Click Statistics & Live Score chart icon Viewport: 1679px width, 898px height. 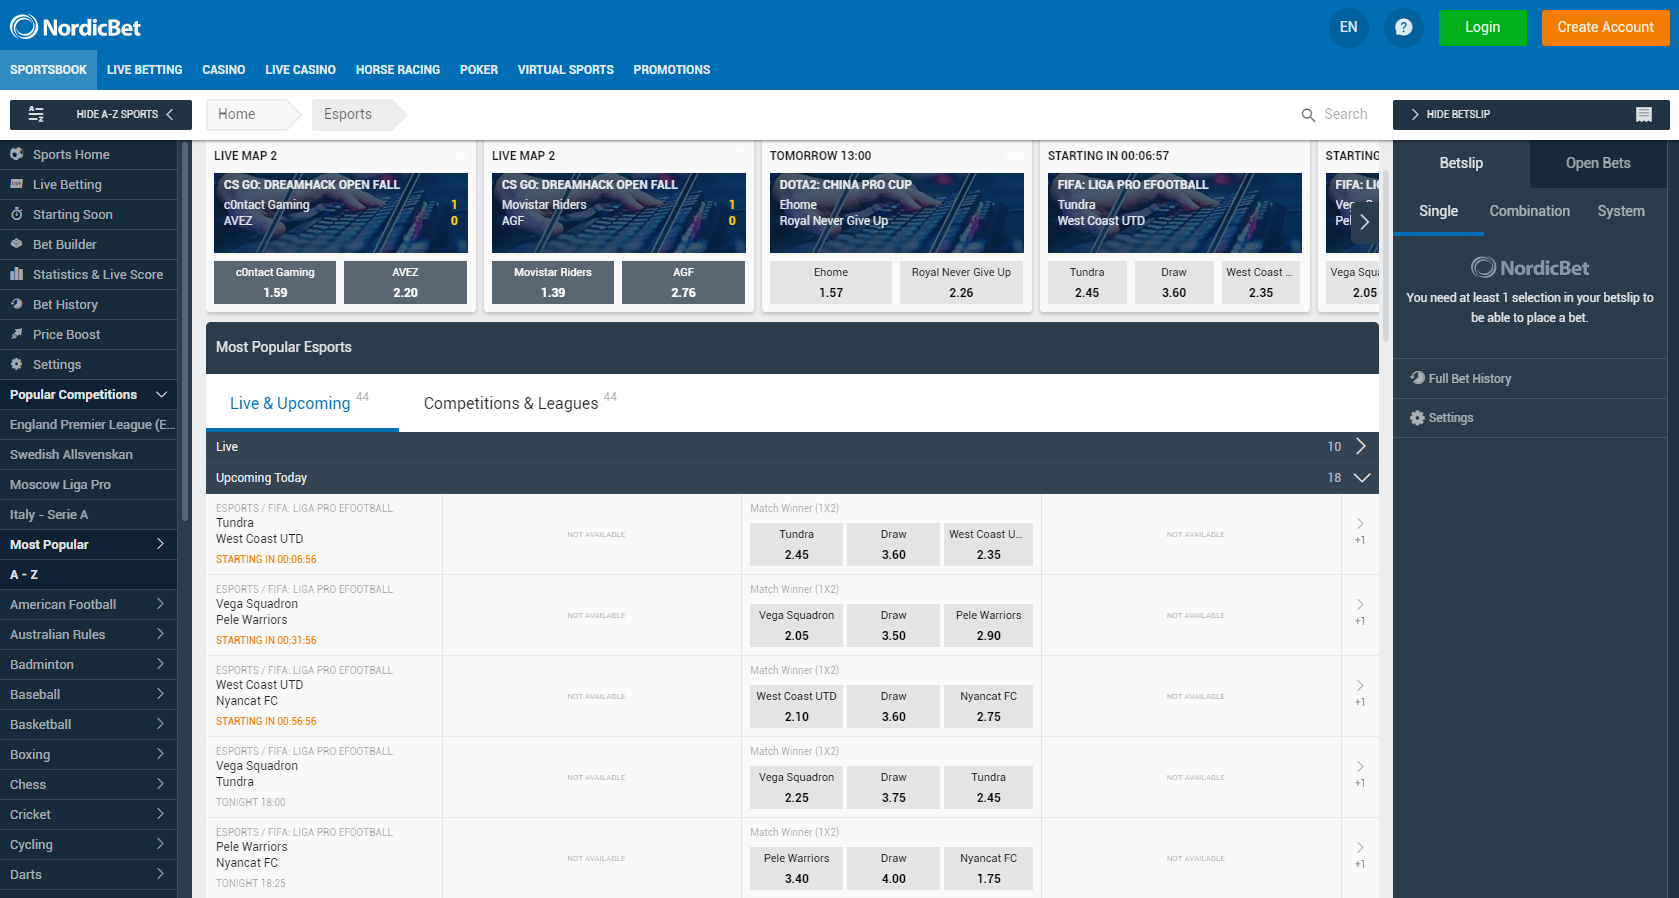pos(16,274)
